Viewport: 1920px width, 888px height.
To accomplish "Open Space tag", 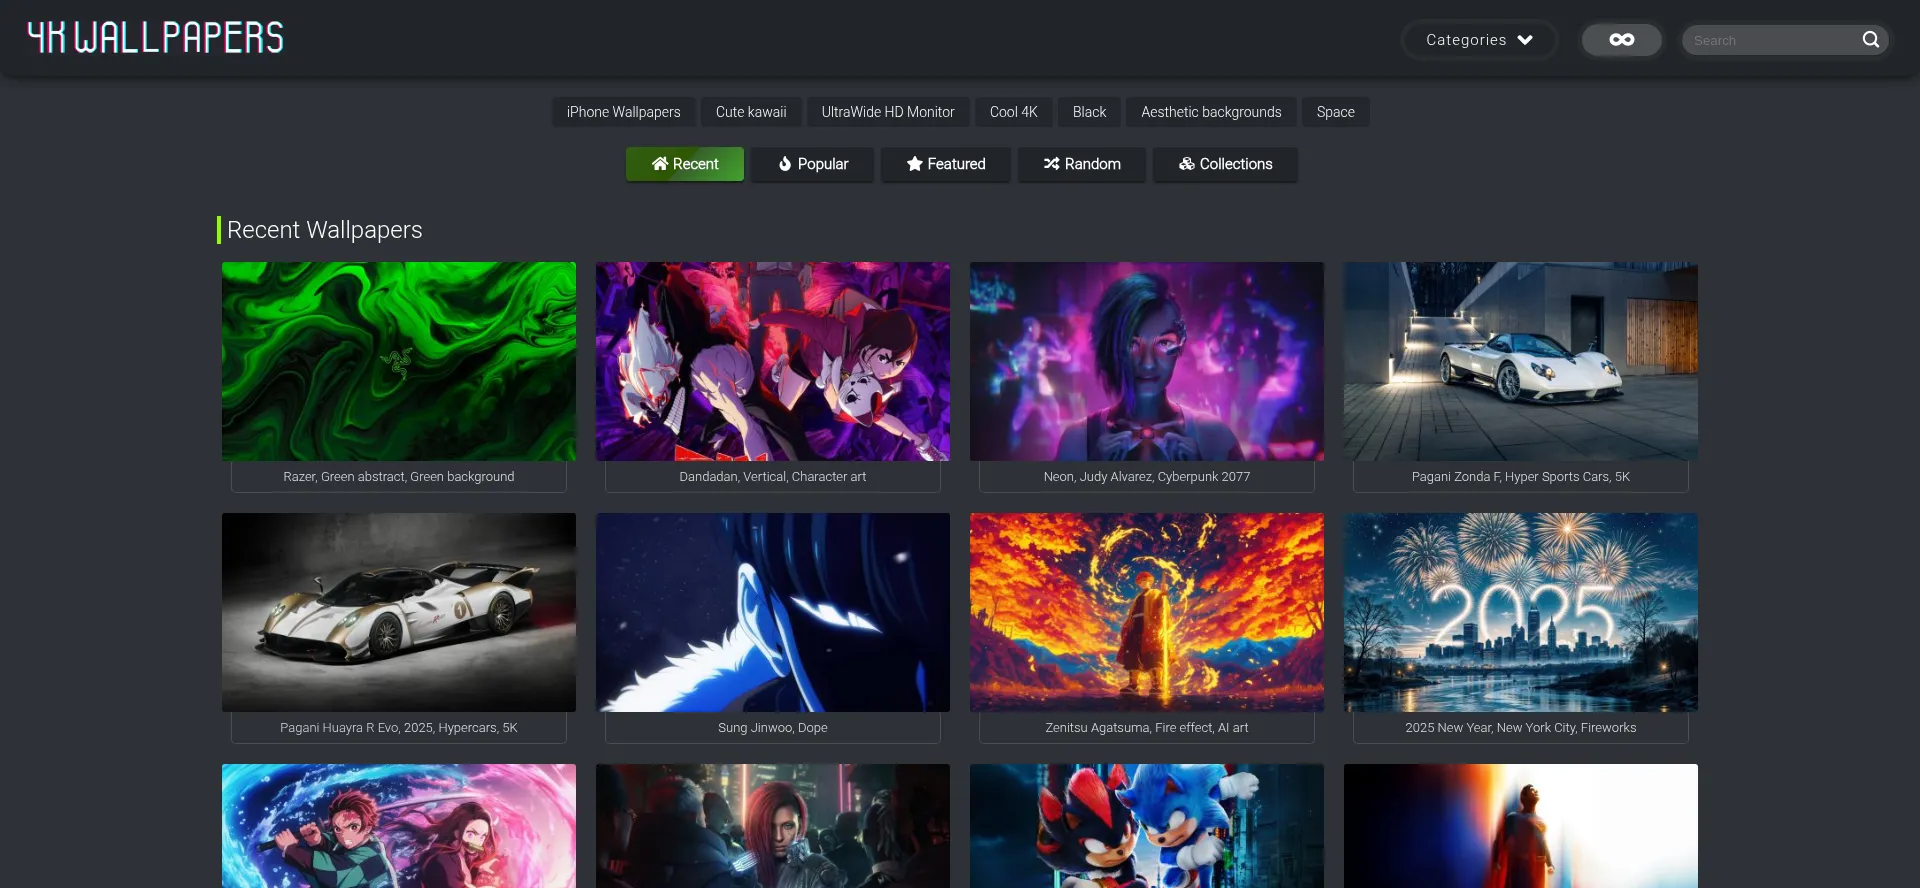I will tap(1335, 112).
